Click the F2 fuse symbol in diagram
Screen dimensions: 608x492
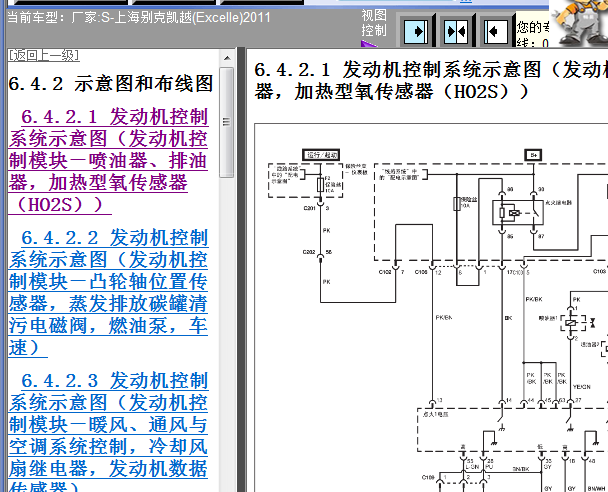point(320,185)
